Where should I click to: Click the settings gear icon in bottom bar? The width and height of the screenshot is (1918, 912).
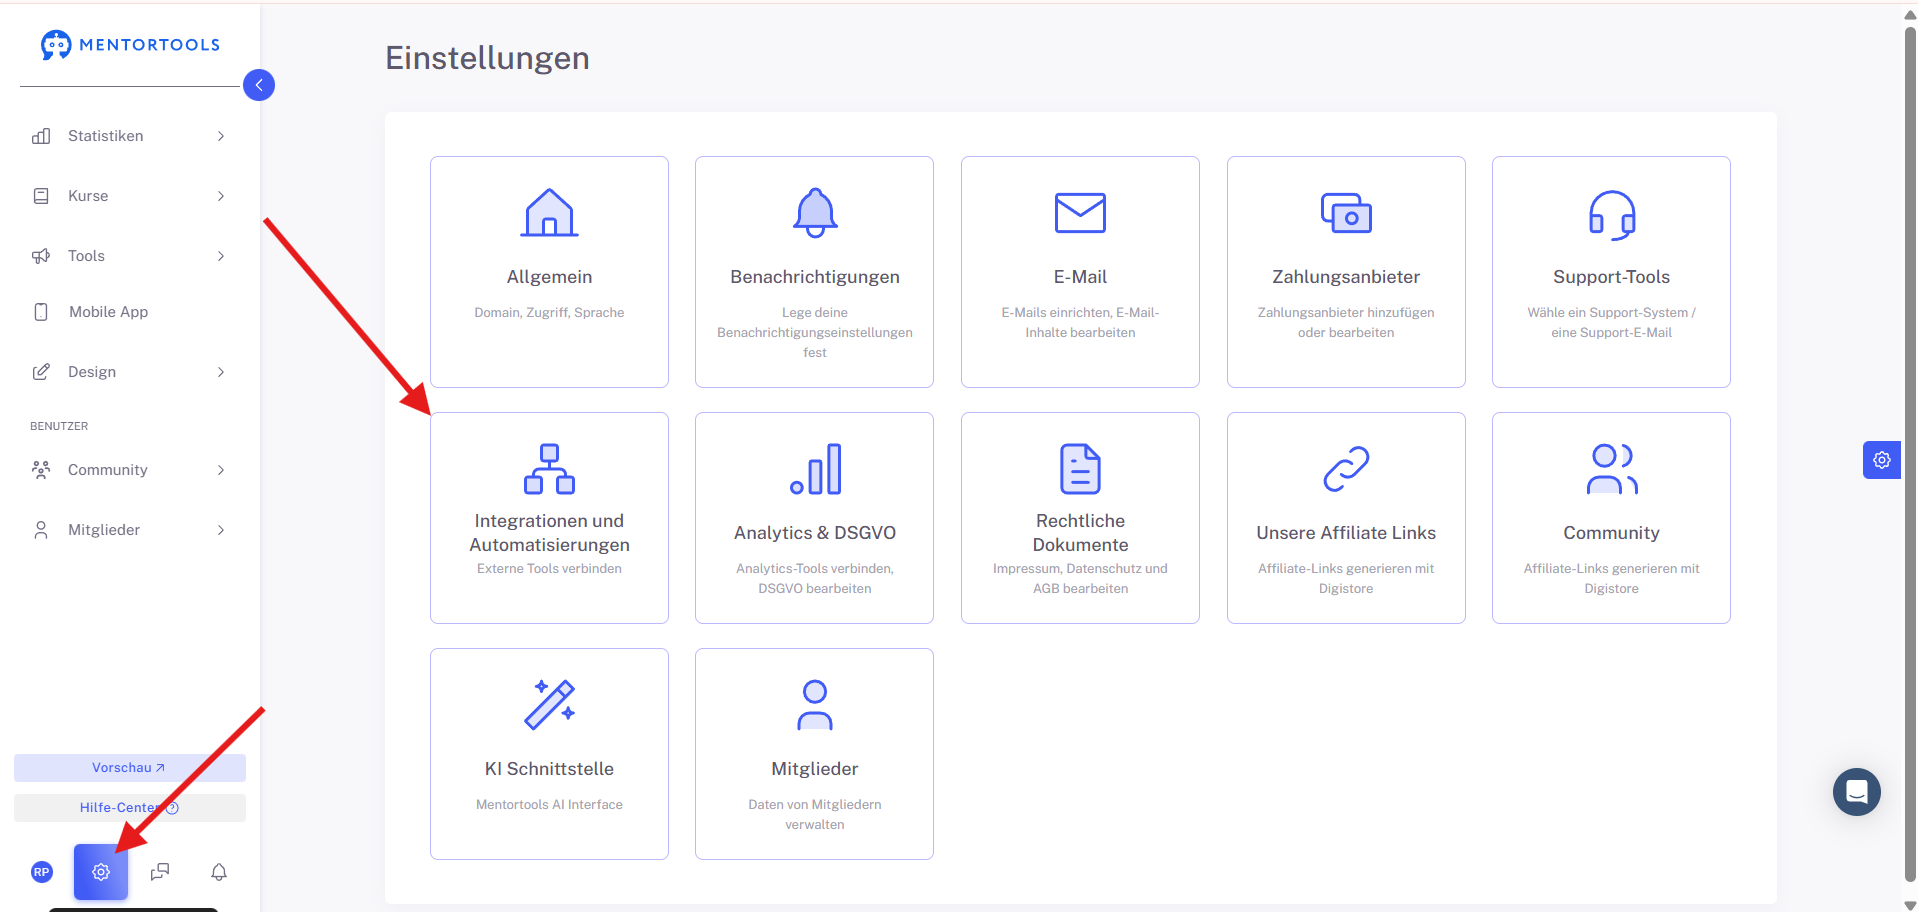pos(101,872)
